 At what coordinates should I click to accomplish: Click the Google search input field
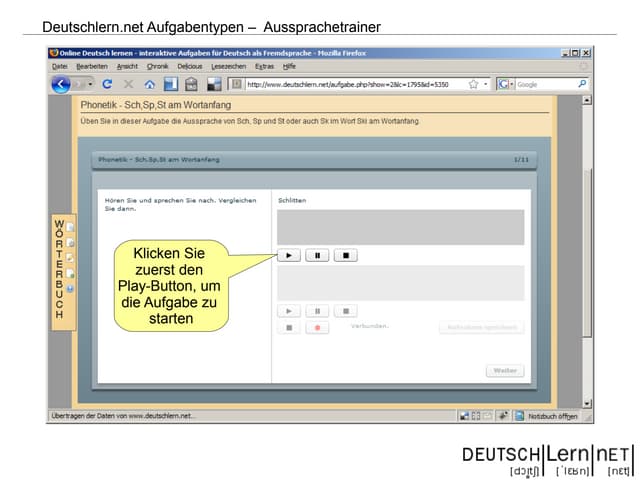coord(546,84)
